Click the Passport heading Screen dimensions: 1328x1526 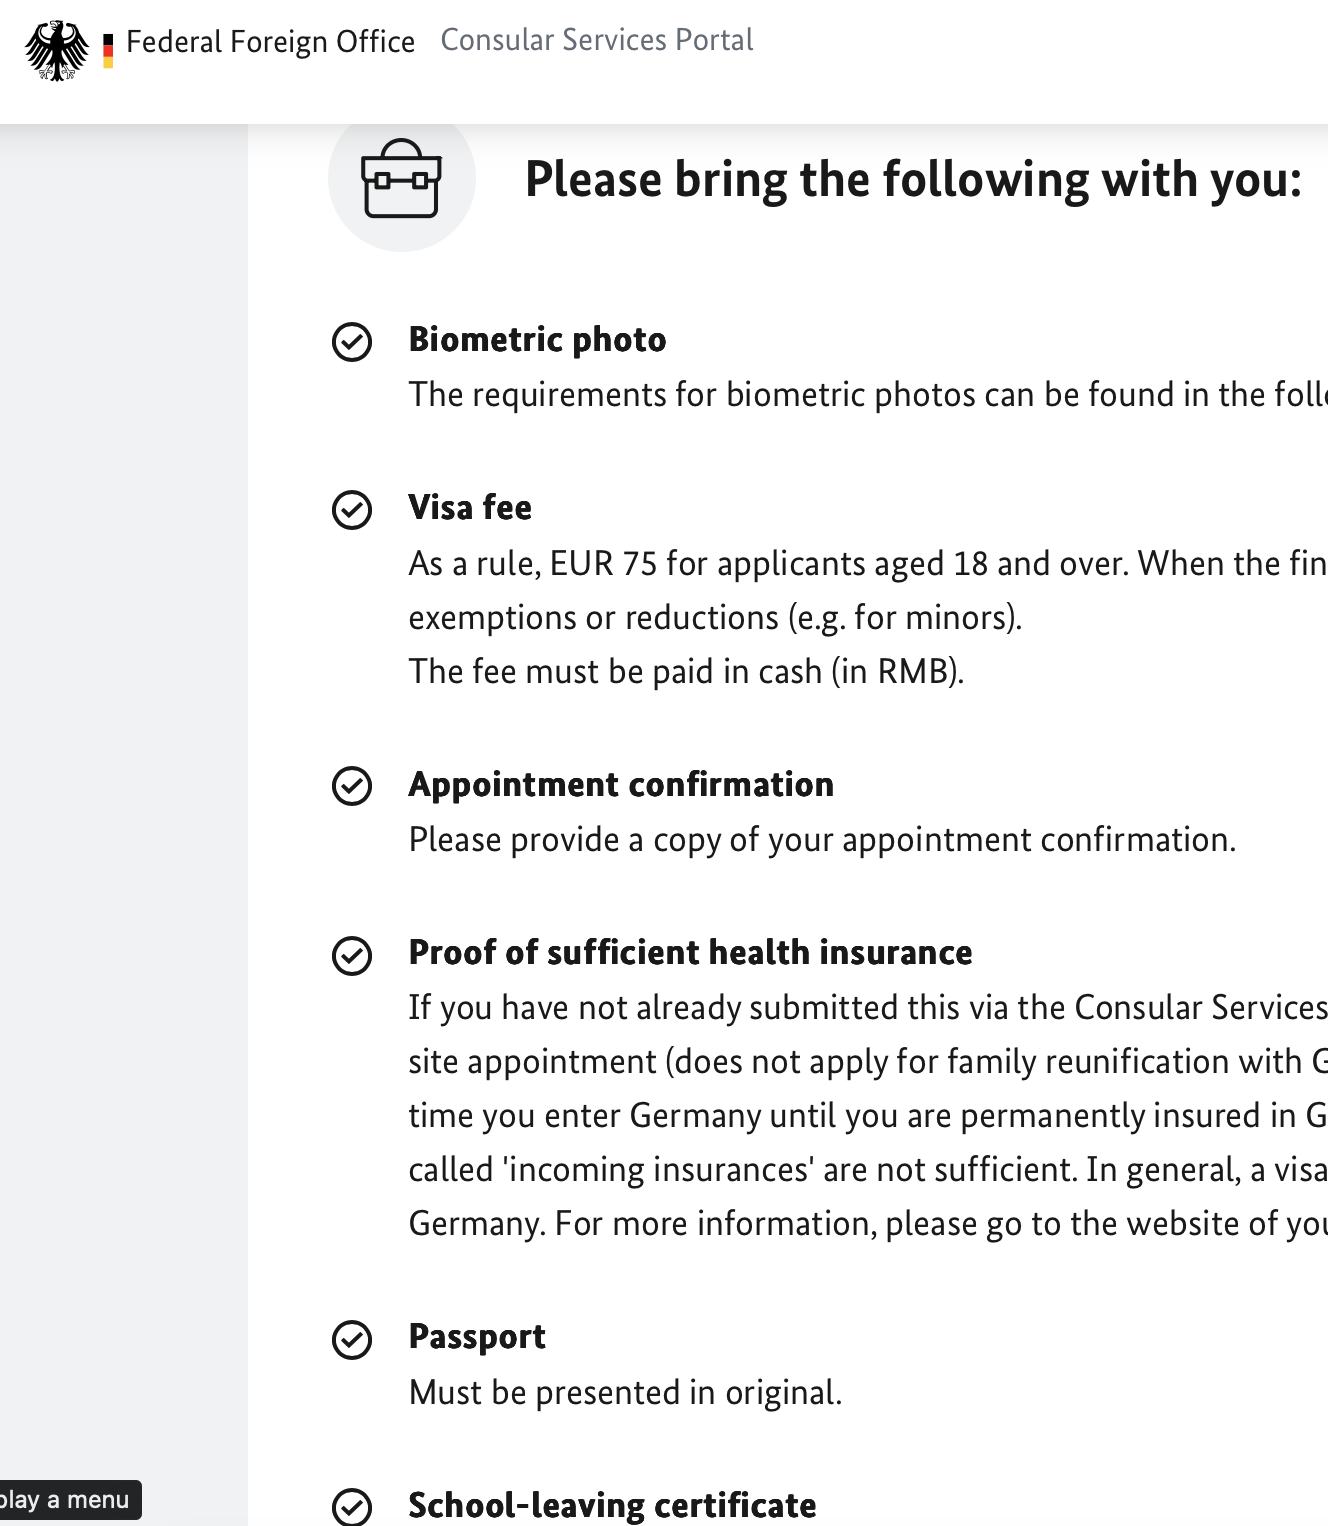[x=477, y=1337]
